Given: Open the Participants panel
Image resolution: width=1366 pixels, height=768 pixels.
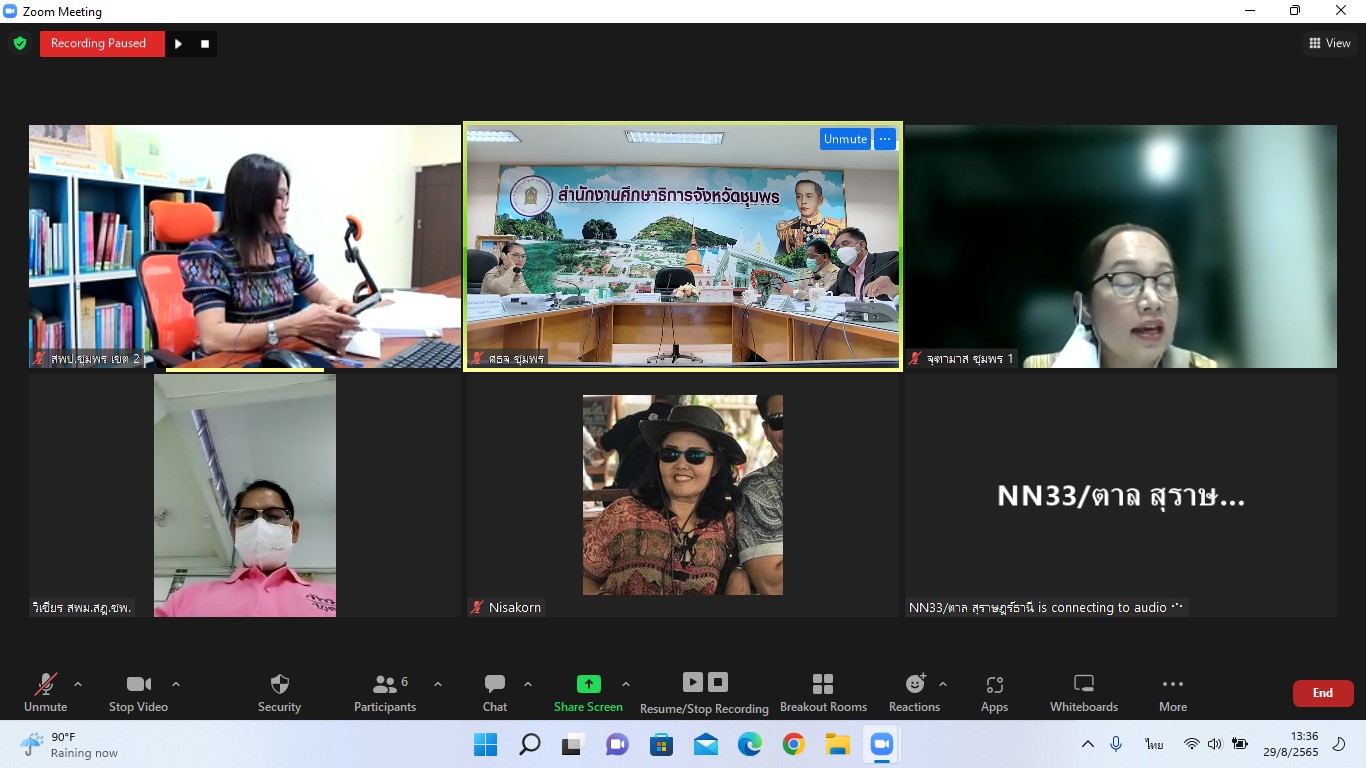Looking at the screenshot, I should click(385, 692).
